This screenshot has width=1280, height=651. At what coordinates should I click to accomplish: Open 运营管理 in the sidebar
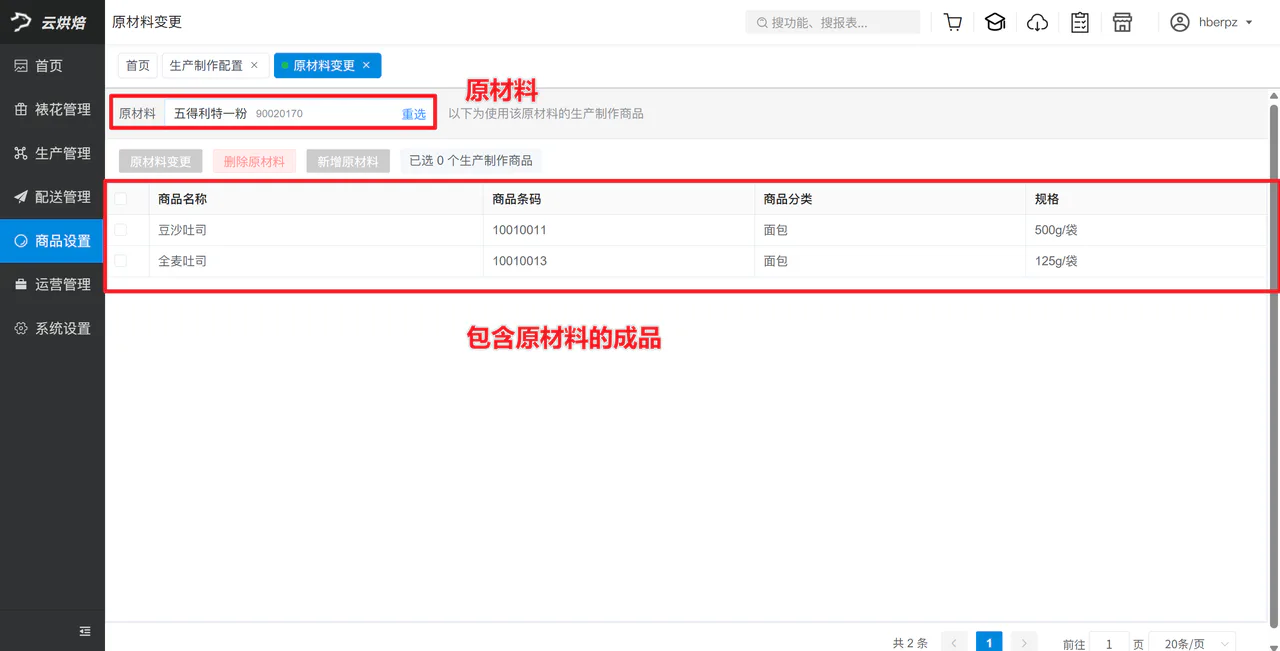(x=52, y=284)
